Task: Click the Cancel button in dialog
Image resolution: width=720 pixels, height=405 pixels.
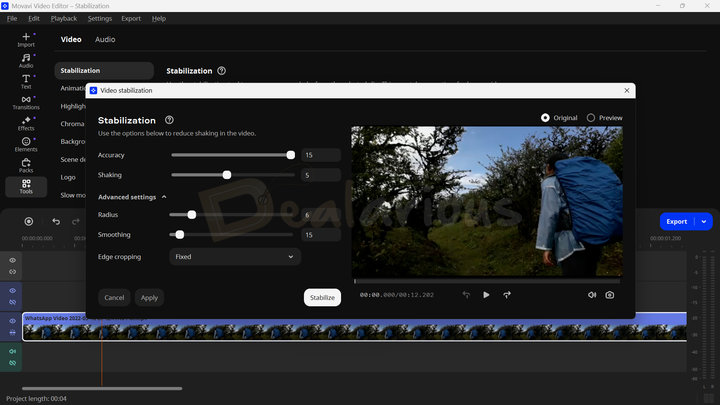Action: (x=114, y=297)
